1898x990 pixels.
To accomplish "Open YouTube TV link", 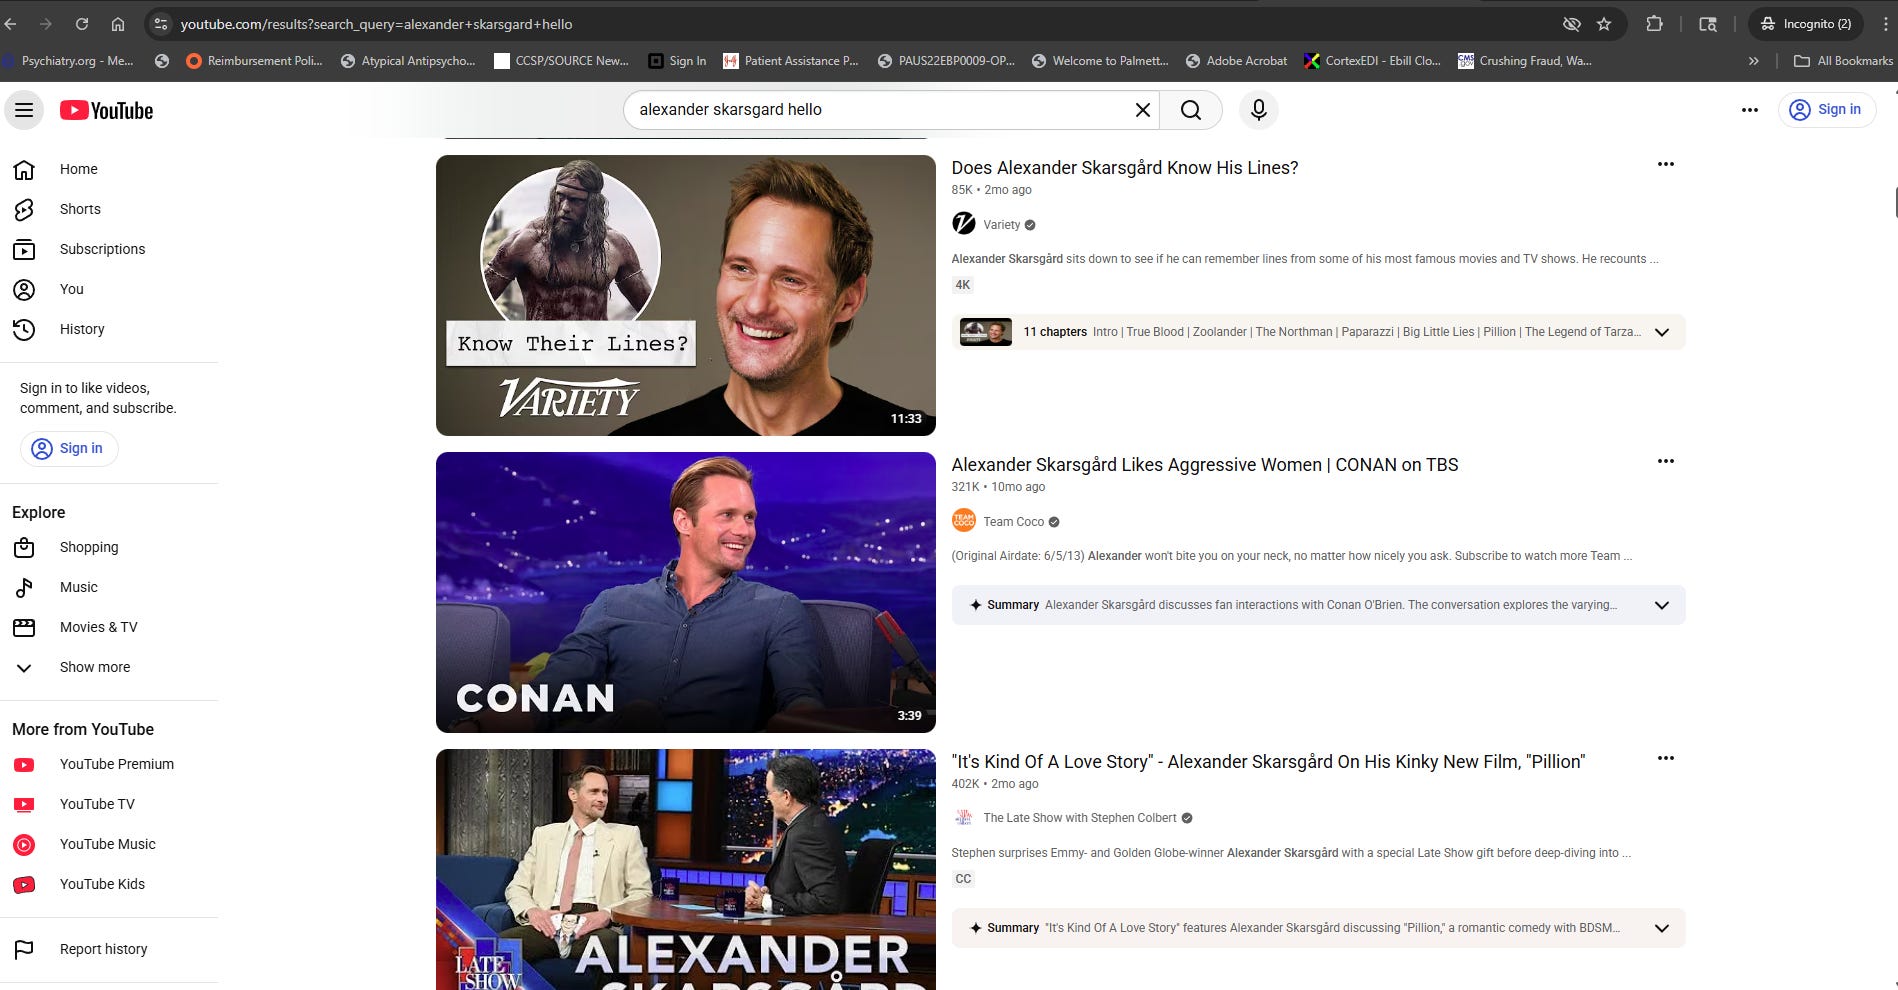I will coord(109,804).
